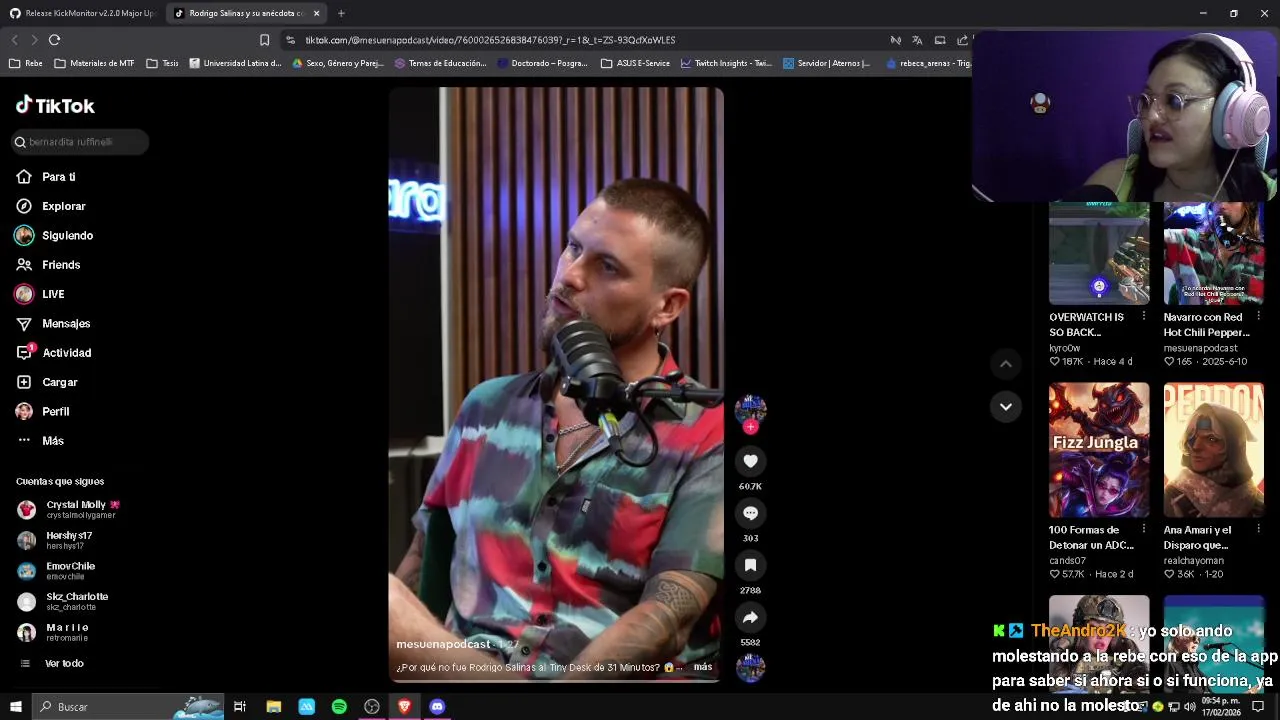Open options for 100 Formas video card
The height and width of the screenshot is (720, 1280).
pyautogui.click(x=1144, y=530)
